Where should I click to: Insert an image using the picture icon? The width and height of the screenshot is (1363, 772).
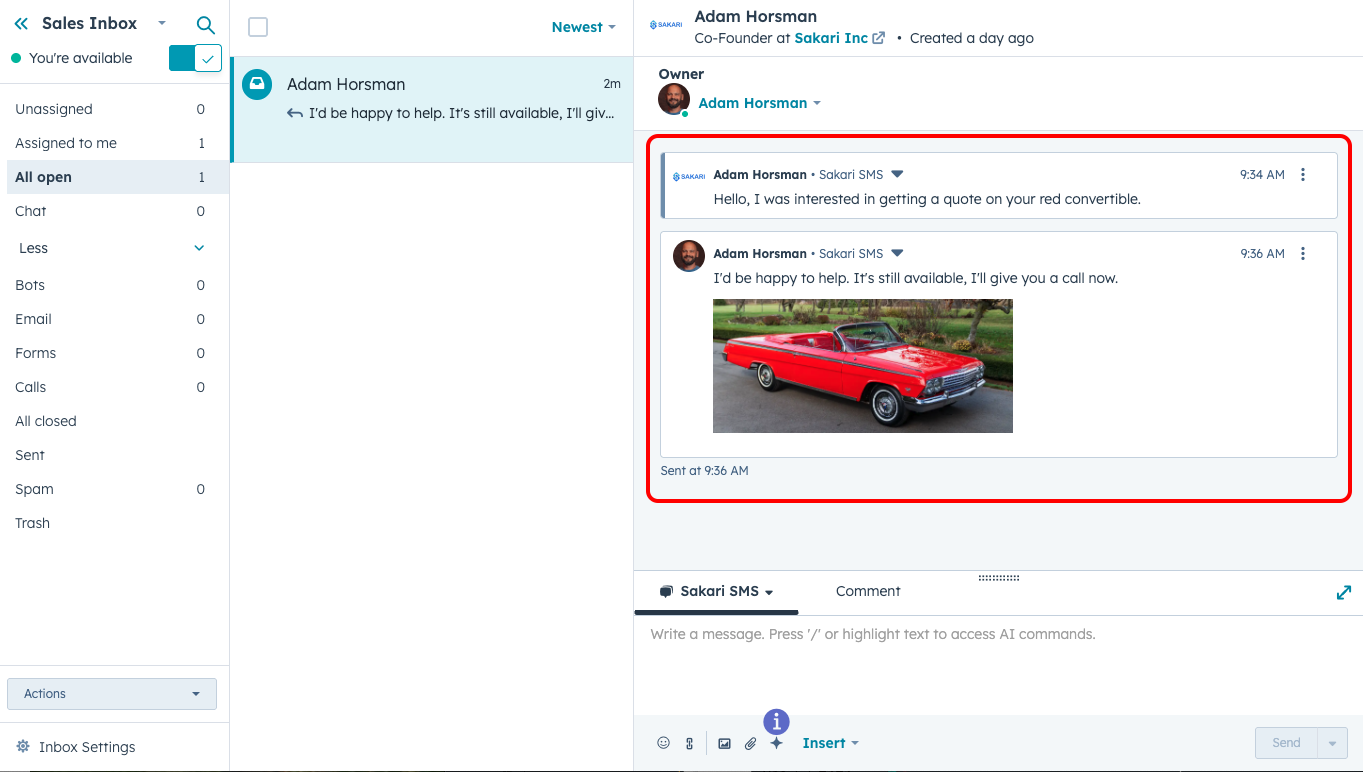pyautogui.click(x=724, y=743)
